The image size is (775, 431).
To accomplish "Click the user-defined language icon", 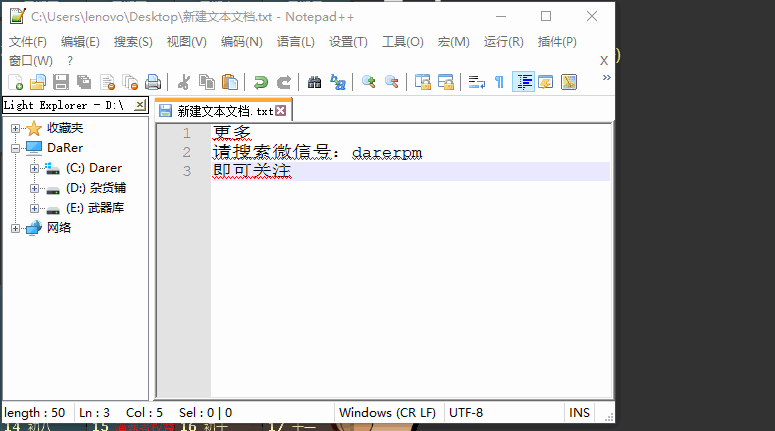I will 546,82.
